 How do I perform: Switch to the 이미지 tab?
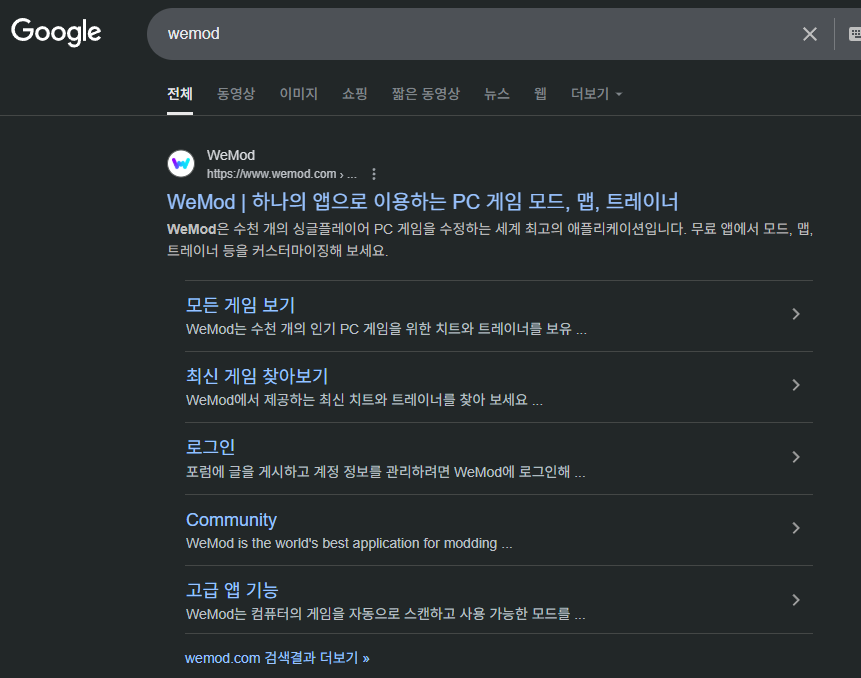[299, 94]
